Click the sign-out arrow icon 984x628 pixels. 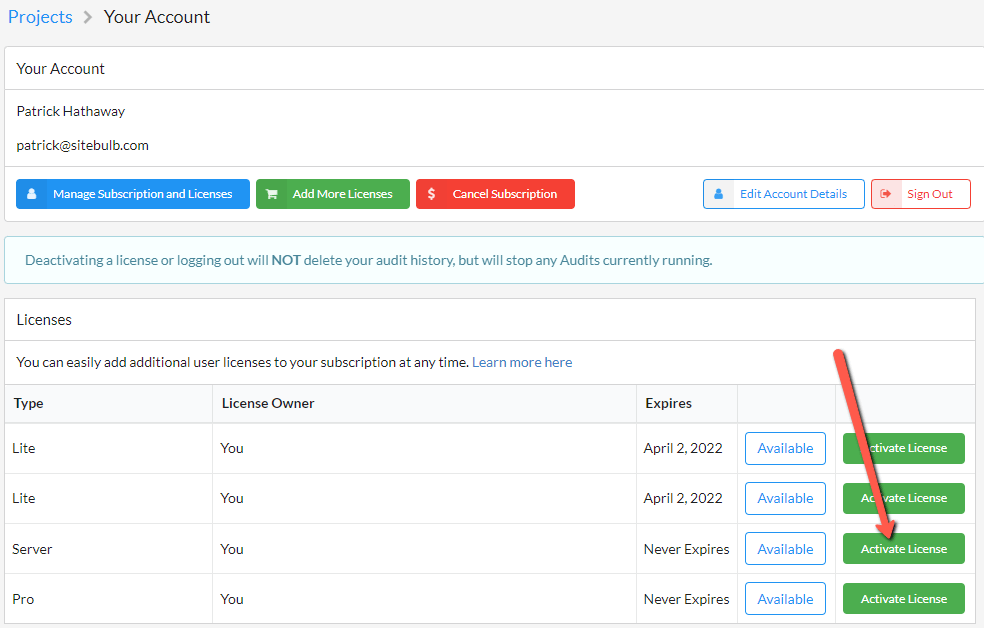coord(885,194)
